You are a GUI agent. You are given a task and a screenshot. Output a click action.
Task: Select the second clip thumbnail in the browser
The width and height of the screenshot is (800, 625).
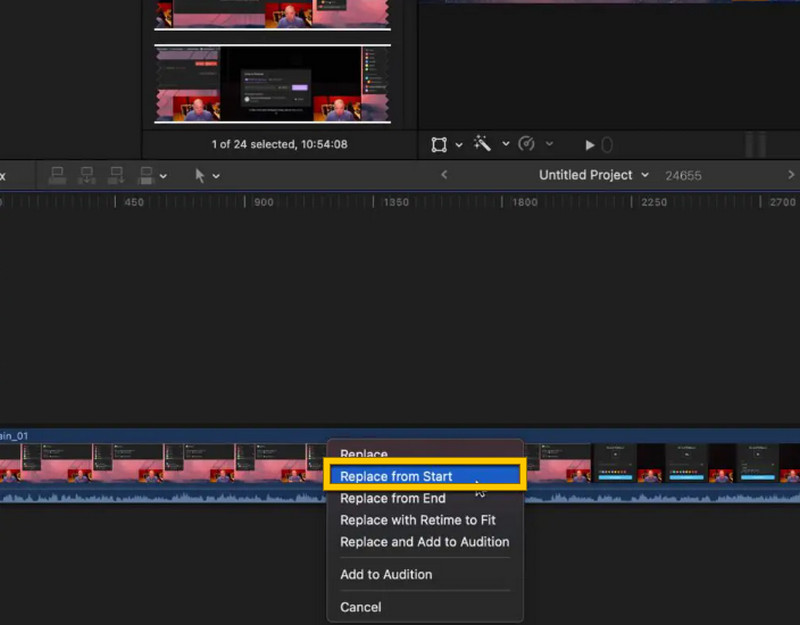(273, 85)
